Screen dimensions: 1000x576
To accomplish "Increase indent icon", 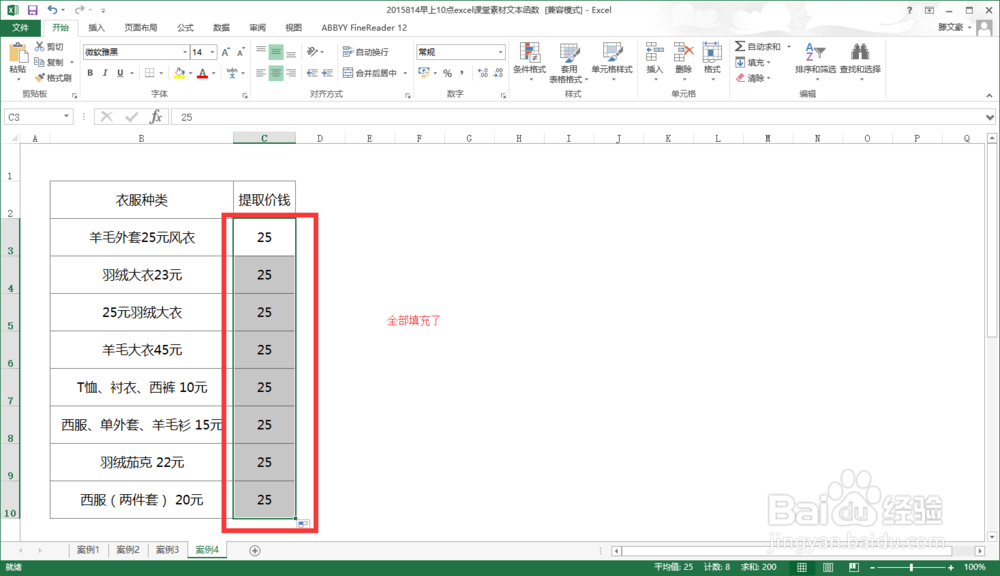I will tap(327, 73).
